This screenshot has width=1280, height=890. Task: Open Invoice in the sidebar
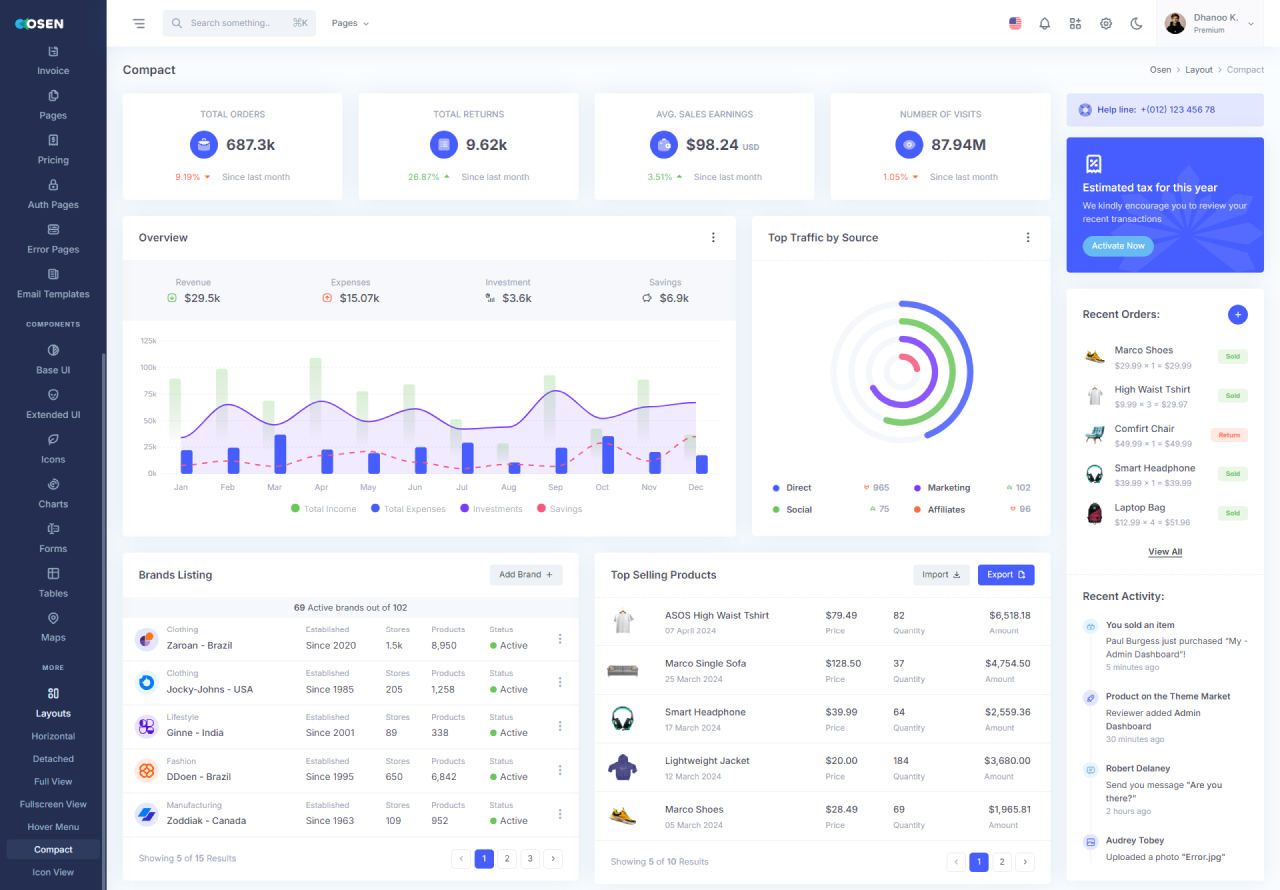coord(53,61)
